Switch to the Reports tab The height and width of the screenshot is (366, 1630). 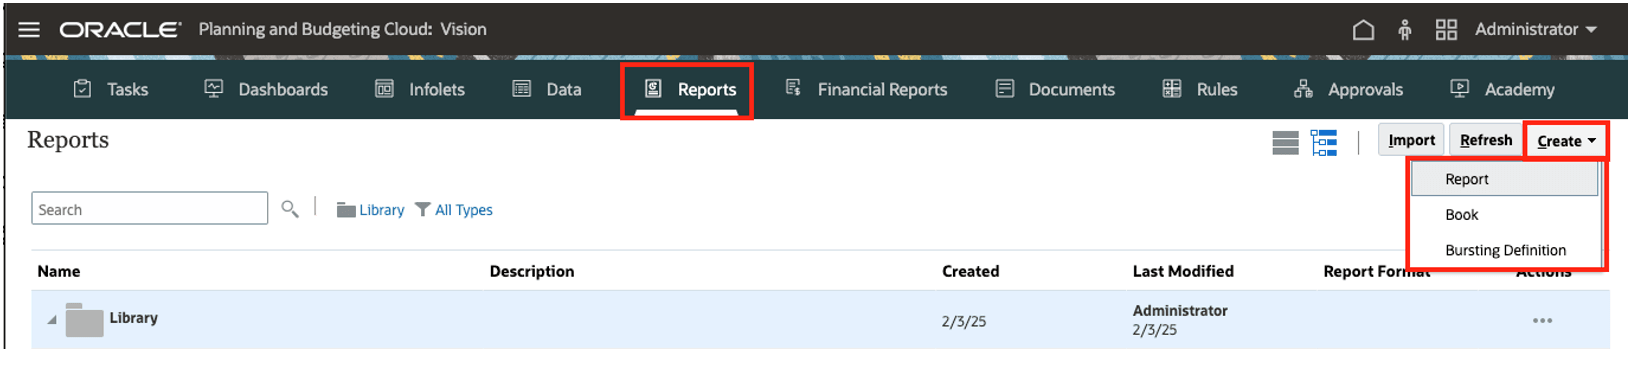pos(689,89)
